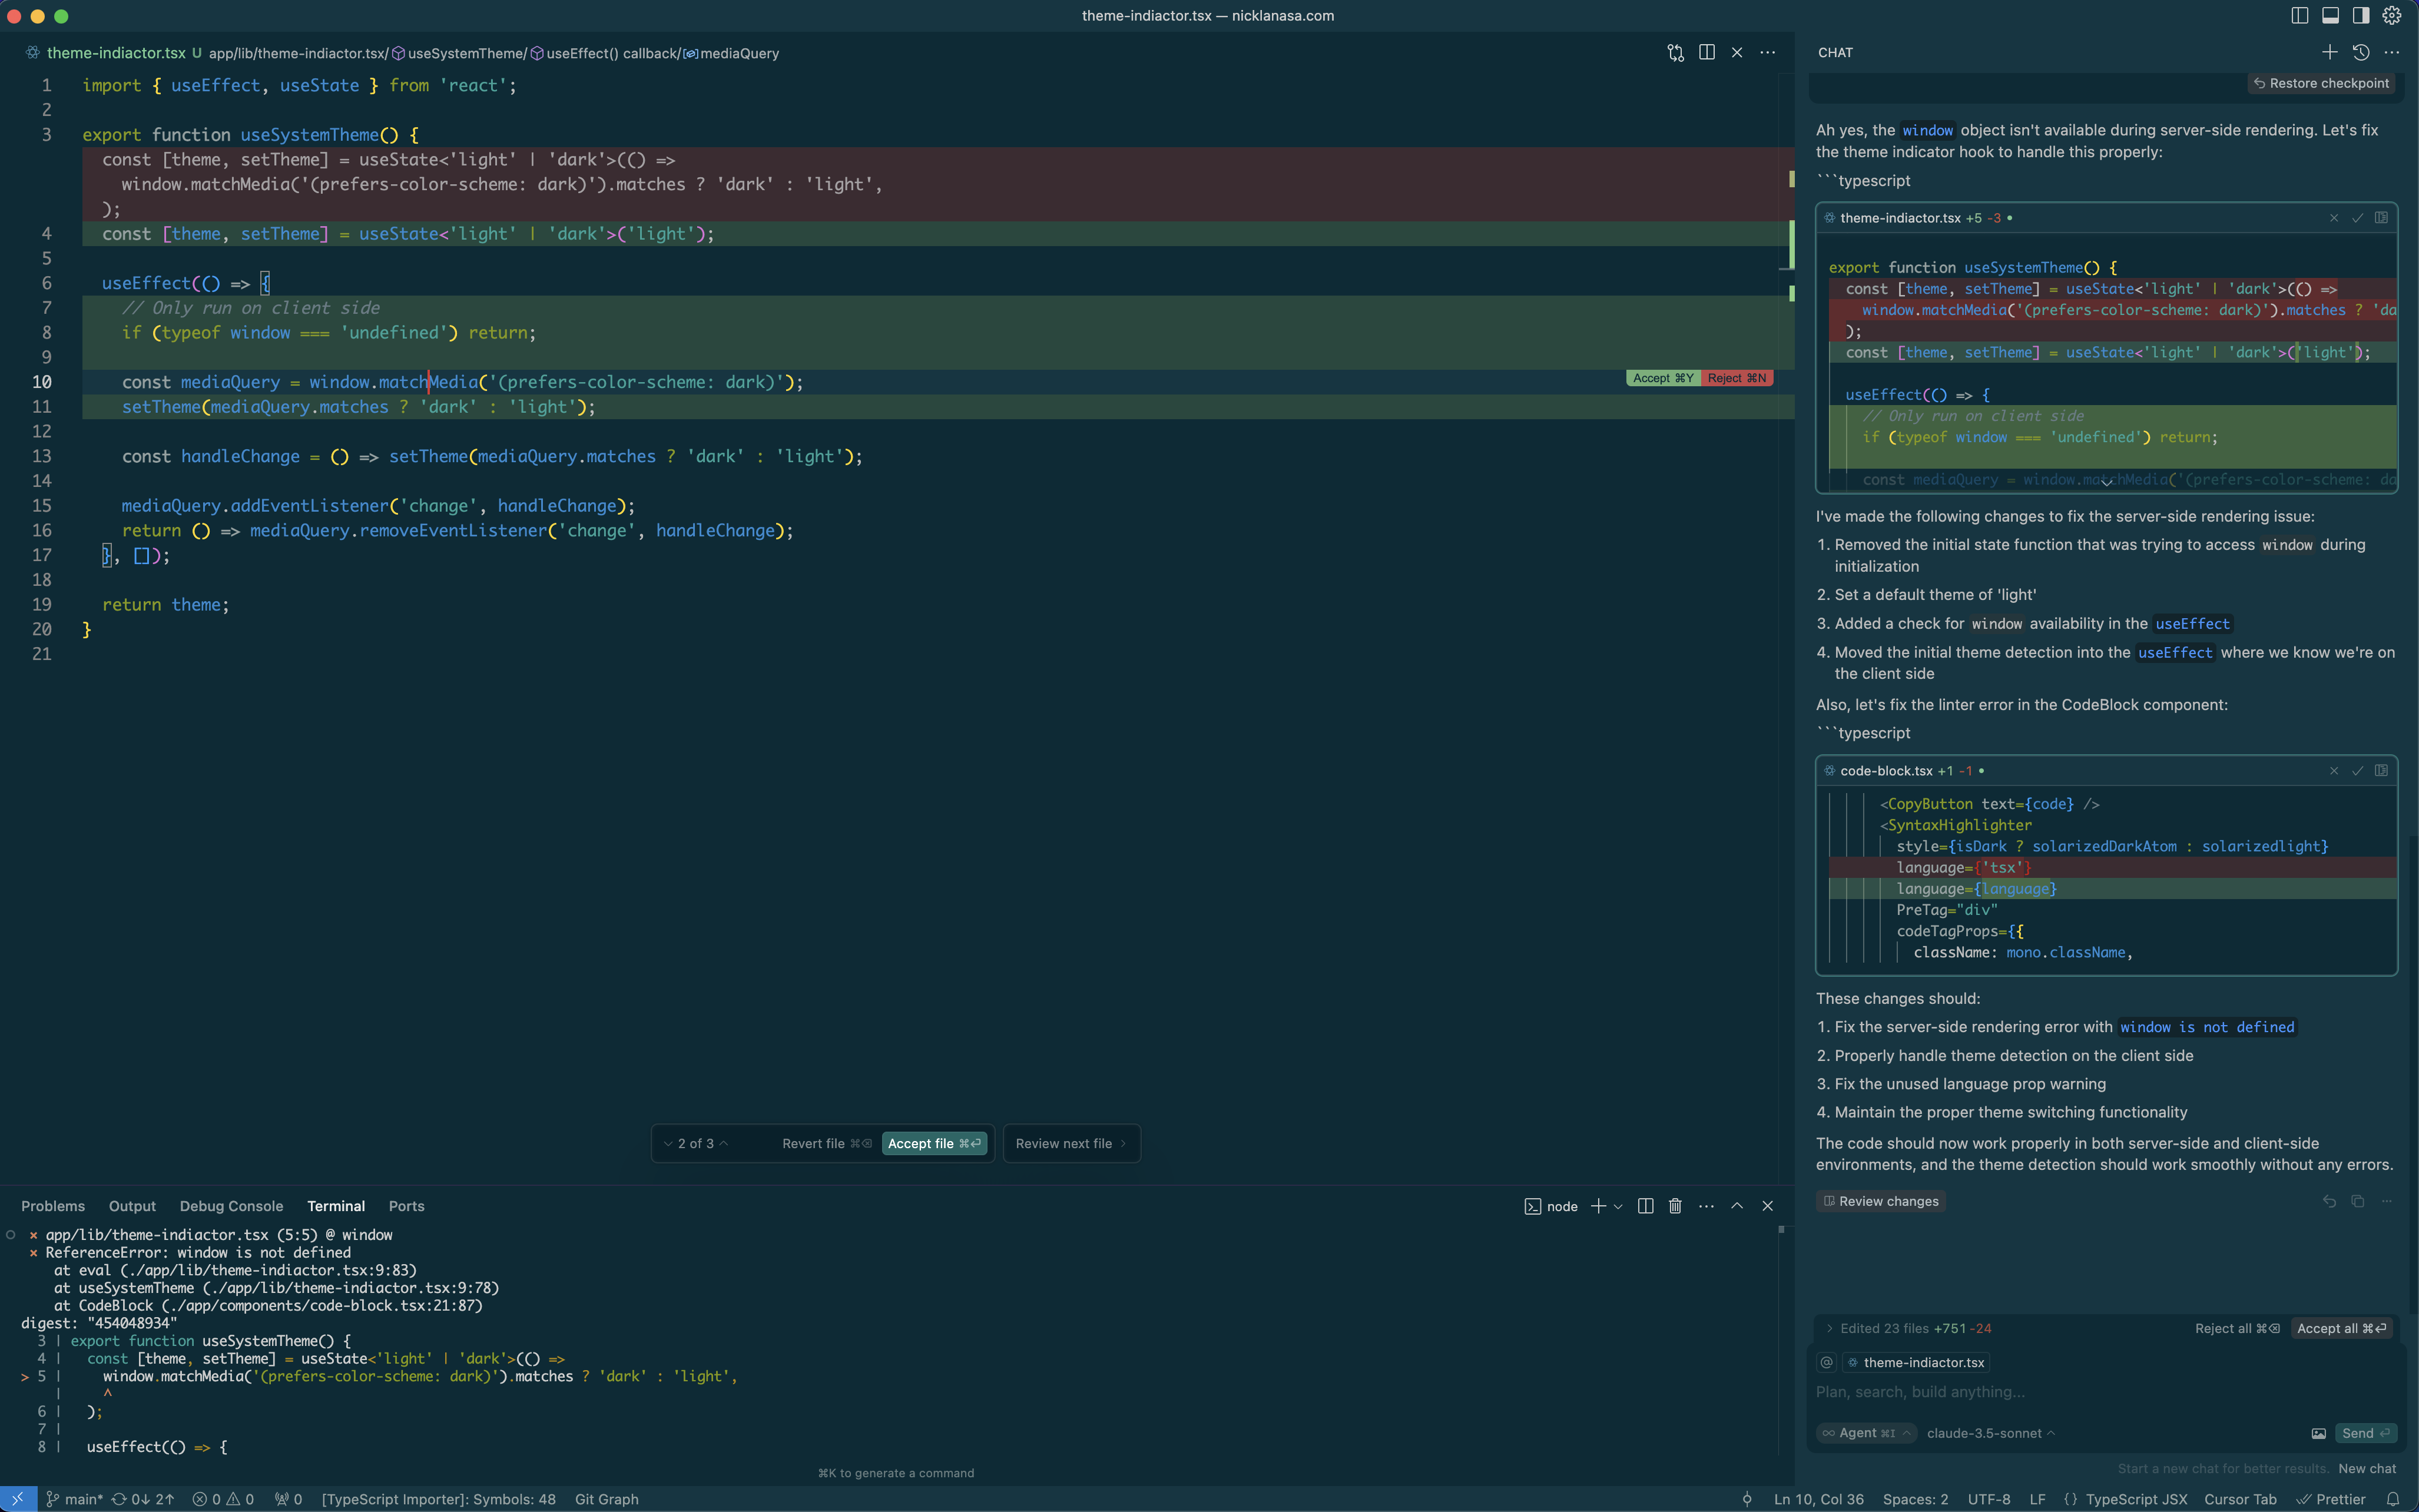The width and height of the screenshot is (2419, 1512).
Task: Start a new chat with plus icon
Action: click(2329, 52)
